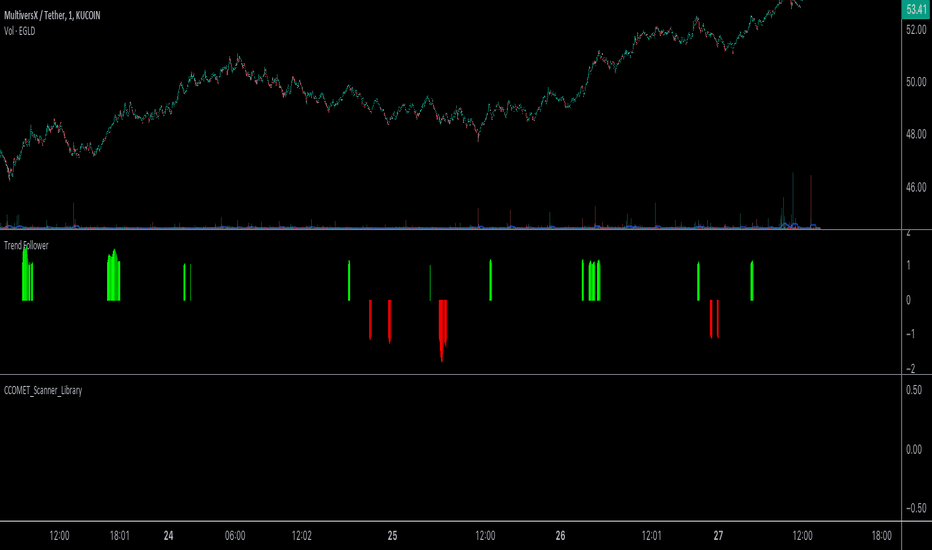Click the time axis date label 25
The image size is (932, 550).
[x=392, y=536]
